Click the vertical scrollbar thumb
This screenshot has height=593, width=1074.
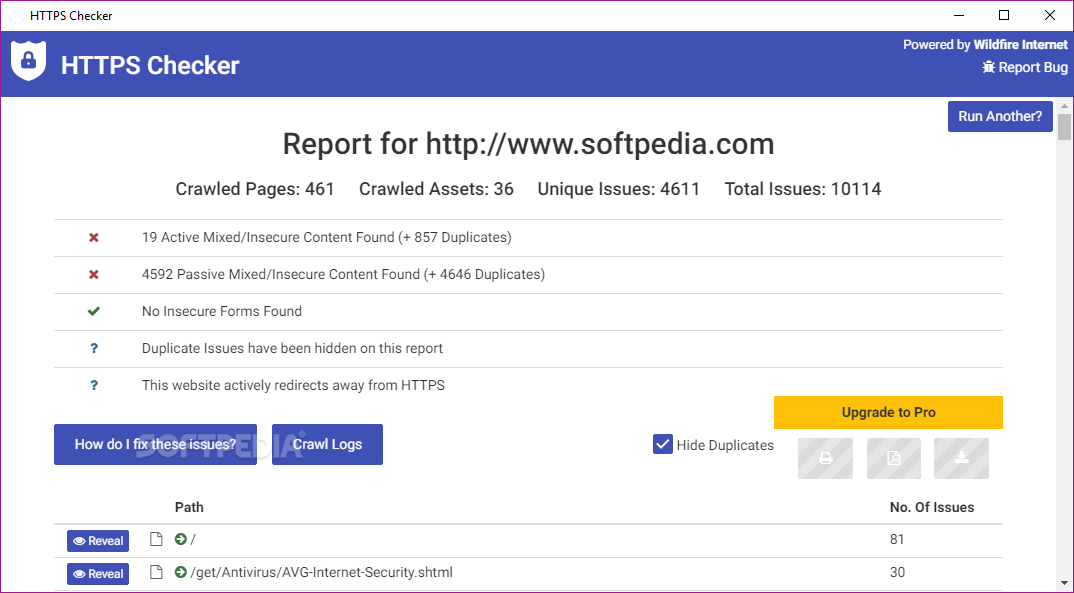click(x=1064, y=127)
